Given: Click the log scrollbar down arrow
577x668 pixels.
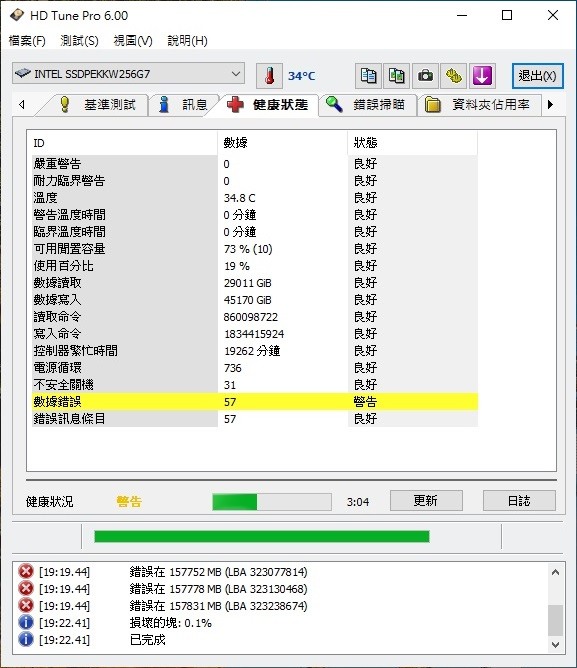Looking at the screenshot, I should (x=555, y=645).
